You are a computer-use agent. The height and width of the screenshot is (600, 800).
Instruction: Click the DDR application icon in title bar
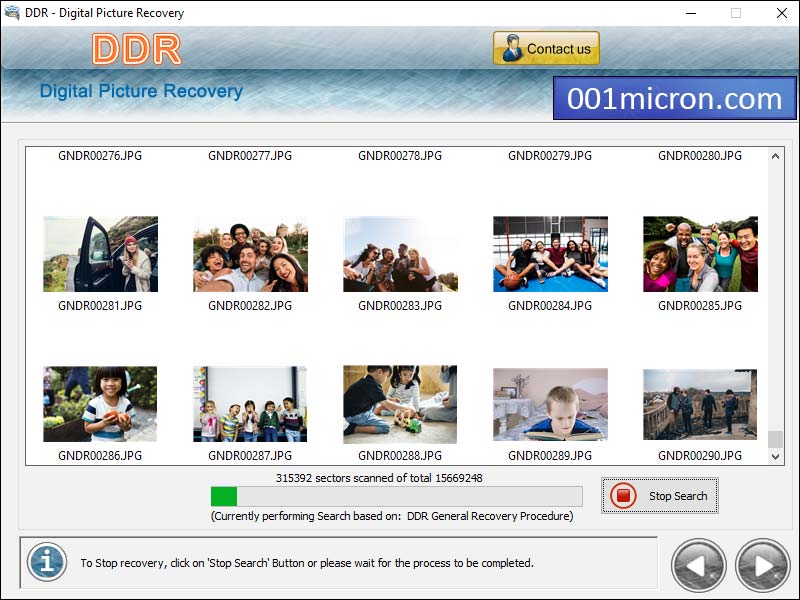pos(12,13)
